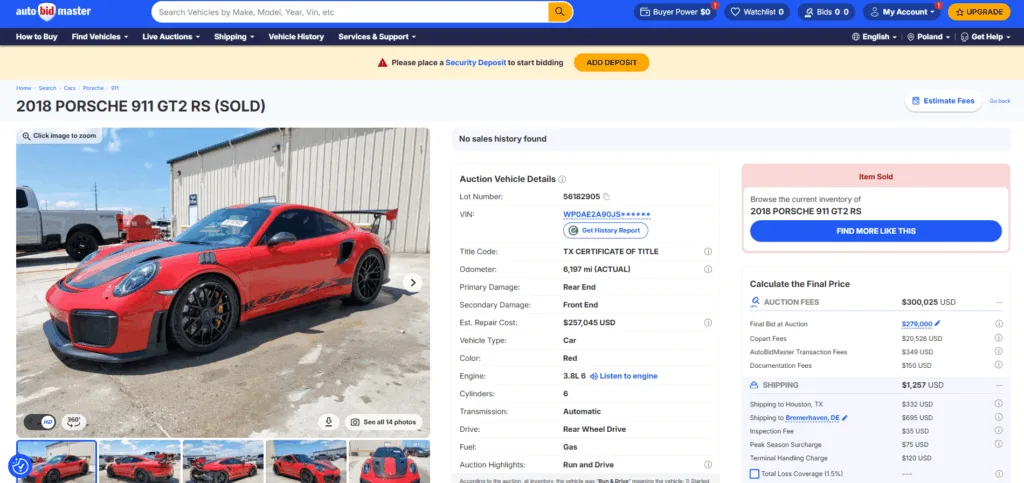Show info for Documentation Fees
The image size is (1024, 483).
click(999, 366)
